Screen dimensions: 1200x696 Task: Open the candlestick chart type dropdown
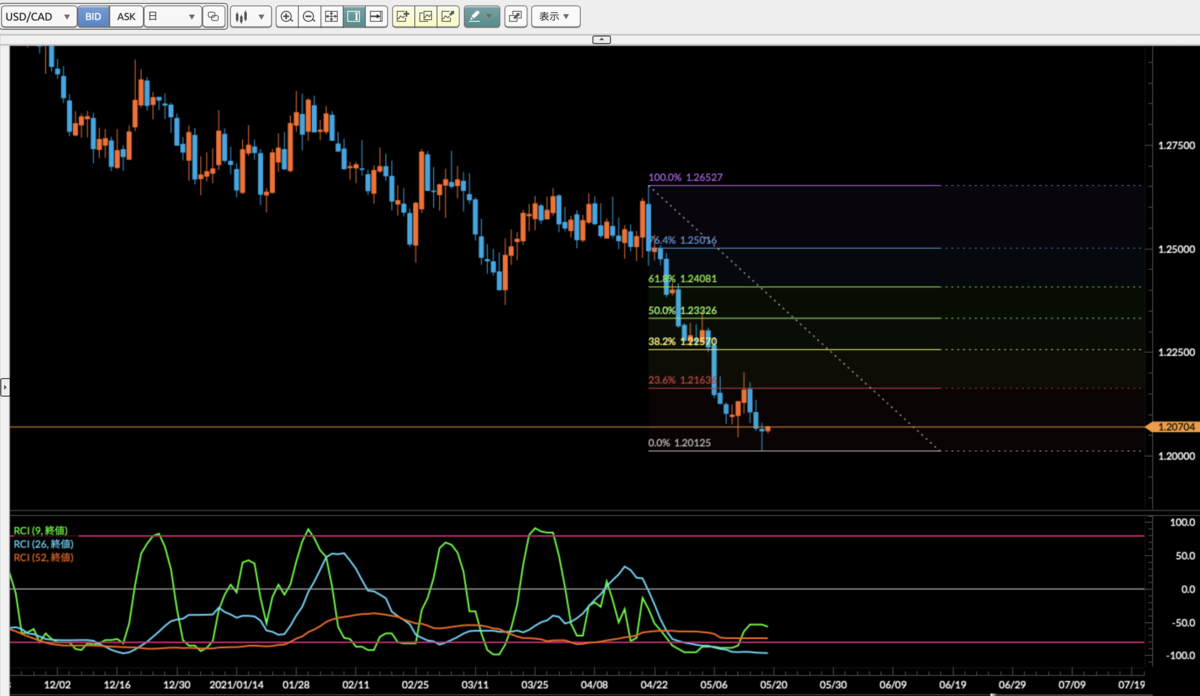click(249, 17)
